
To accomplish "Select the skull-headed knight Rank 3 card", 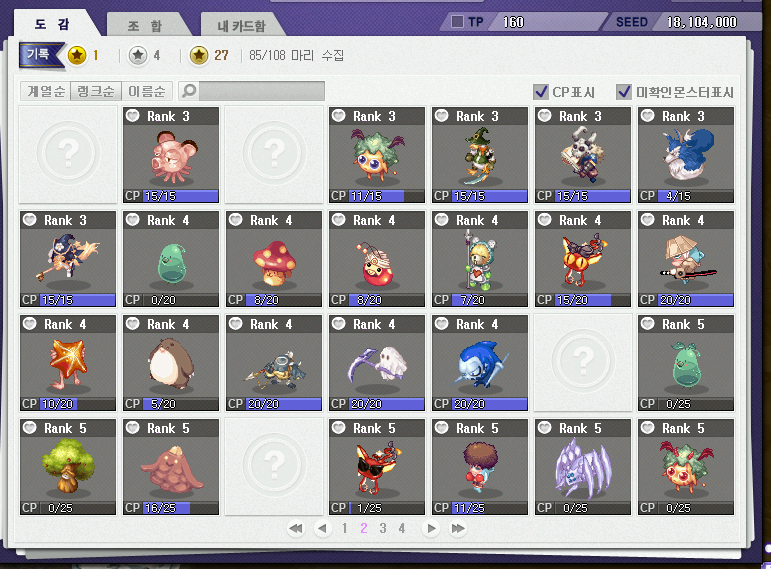I will point(583,155).
